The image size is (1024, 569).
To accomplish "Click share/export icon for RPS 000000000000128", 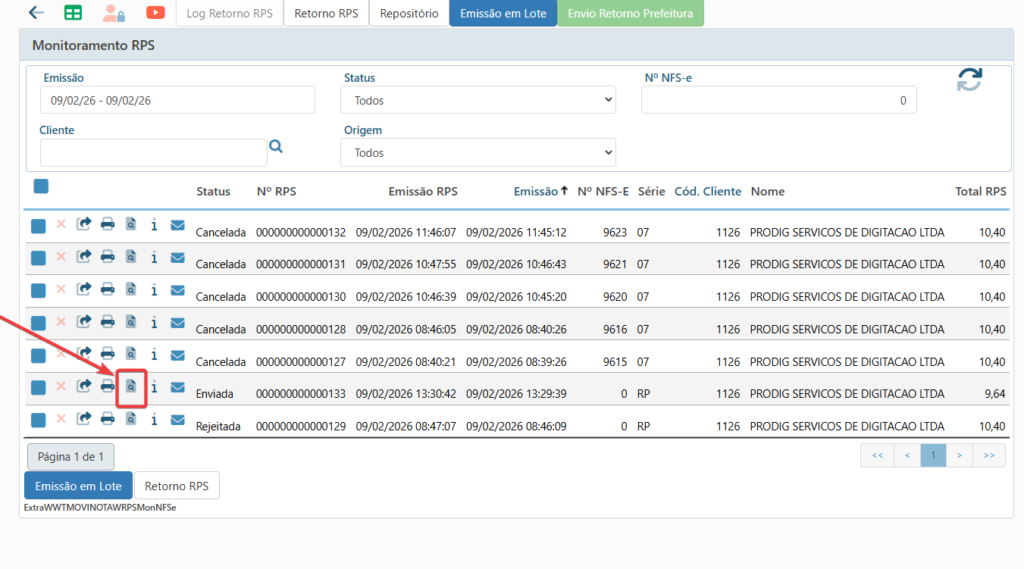I will (x=84, y=322).
